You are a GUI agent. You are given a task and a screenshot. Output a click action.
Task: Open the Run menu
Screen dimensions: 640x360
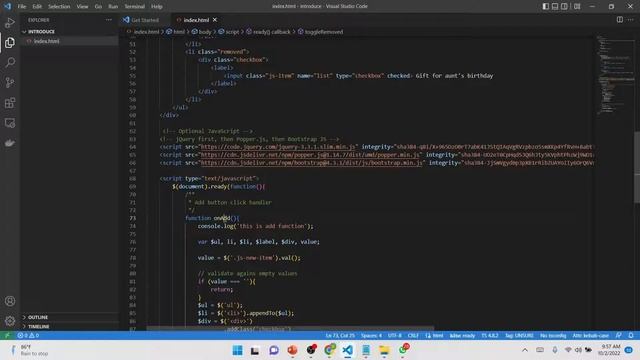pyautogui.click(x=113, y=7)
